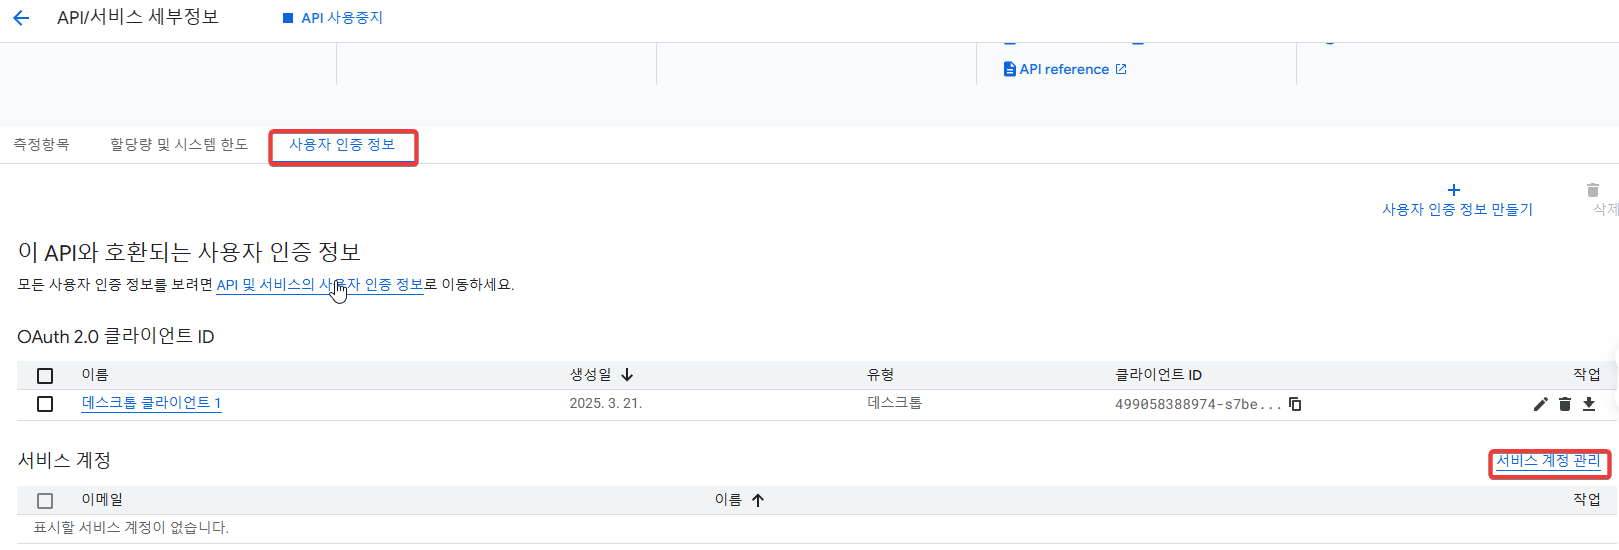Screen dimensions: 1619x550
Task: Click the OAuth 2.0 클라이언트 ID heading
Action: (x=116, y=337)
